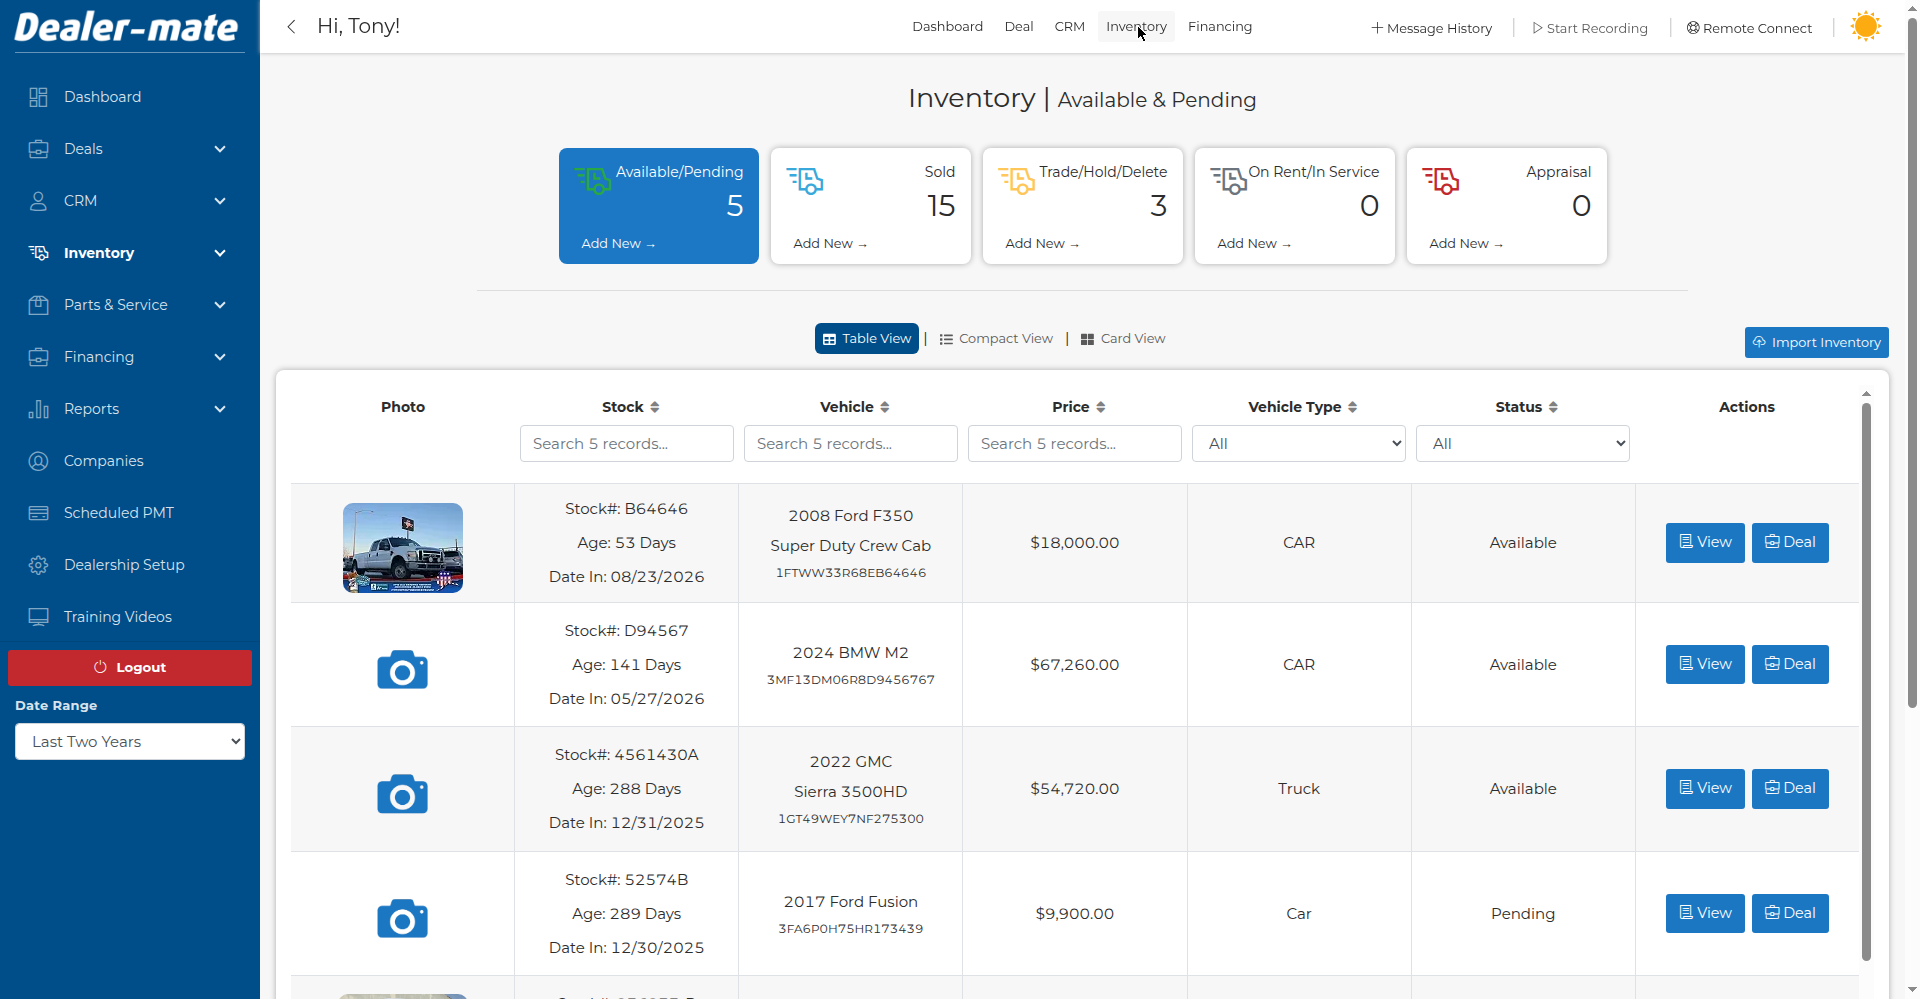Click the Training Videos monitor icon
The height and width of the screenshot is (999, 1920).
(x=38, y=617)
